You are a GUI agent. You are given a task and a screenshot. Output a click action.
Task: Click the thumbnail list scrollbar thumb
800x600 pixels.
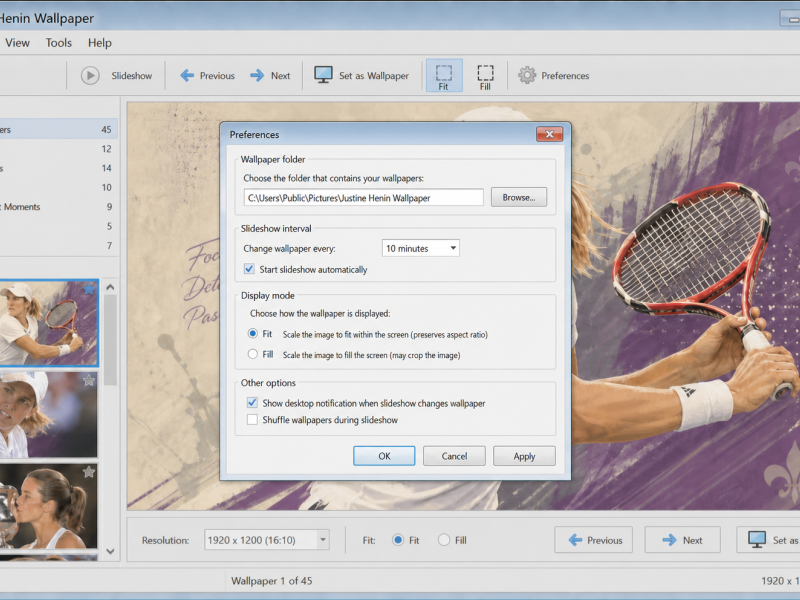[111, 340]
